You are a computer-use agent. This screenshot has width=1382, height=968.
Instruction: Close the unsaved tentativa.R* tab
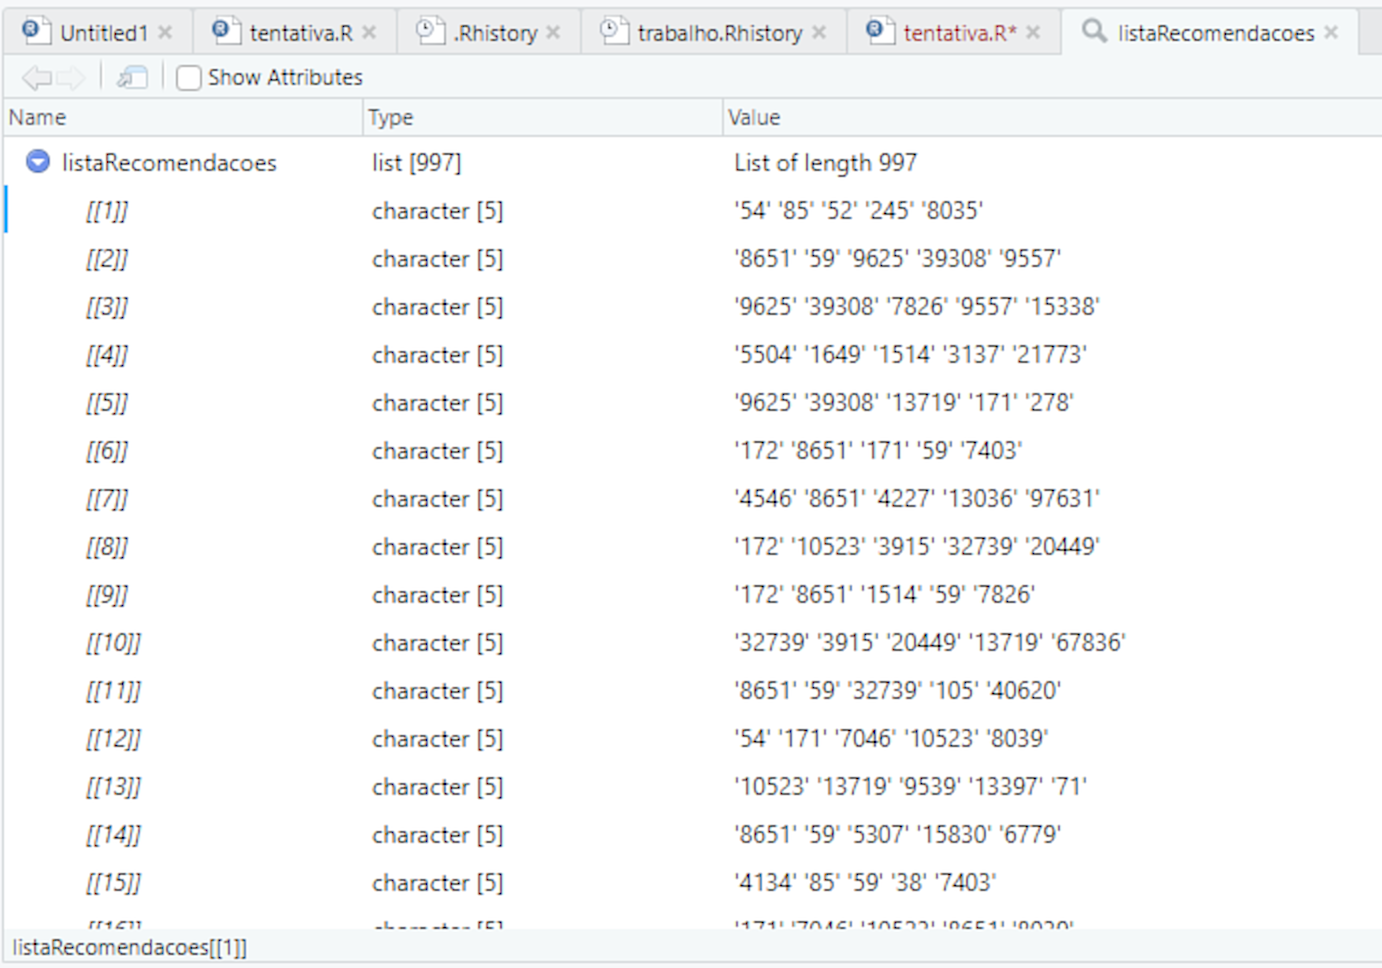pos(1033,33)
